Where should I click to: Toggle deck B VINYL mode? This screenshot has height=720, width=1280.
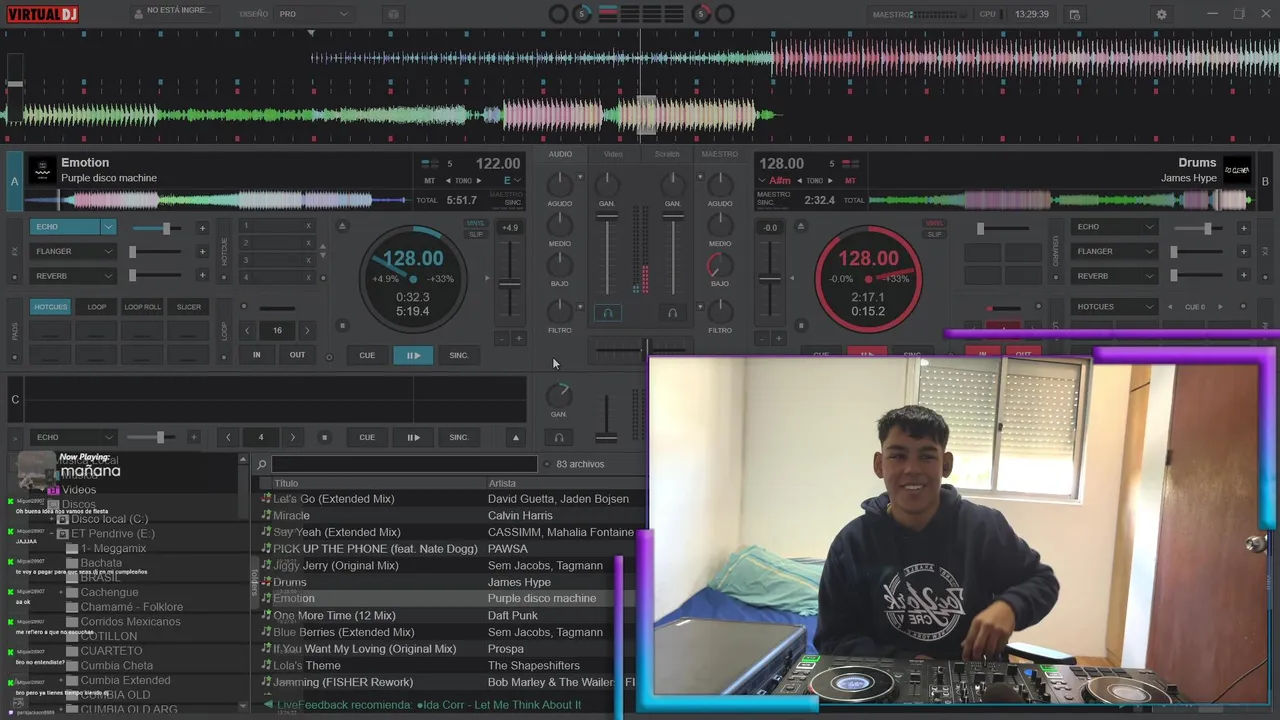click(934, 224)
